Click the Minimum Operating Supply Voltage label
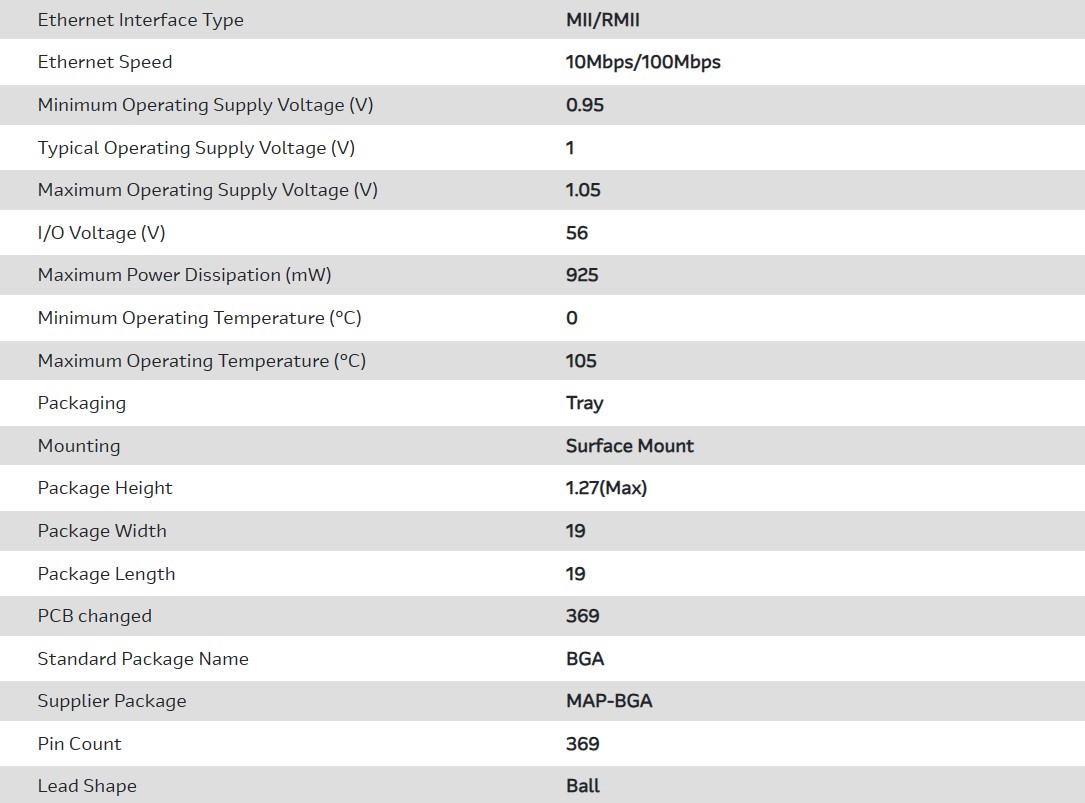 pyautogui.click(x=205, y=105)
